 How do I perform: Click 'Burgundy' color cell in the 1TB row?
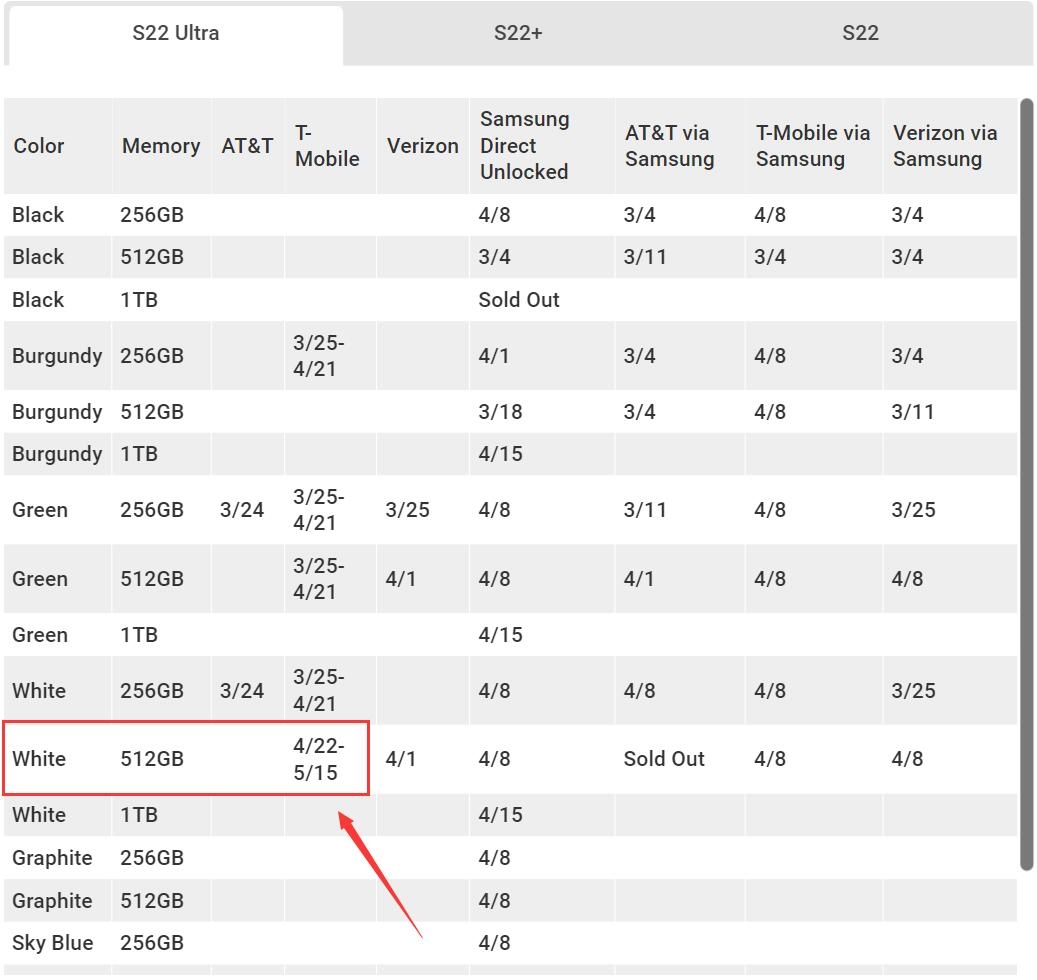coord(58,454)
